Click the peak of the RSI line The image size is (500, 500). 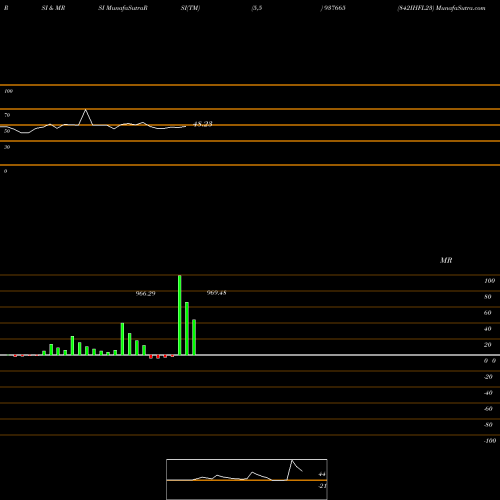point(86,110)
